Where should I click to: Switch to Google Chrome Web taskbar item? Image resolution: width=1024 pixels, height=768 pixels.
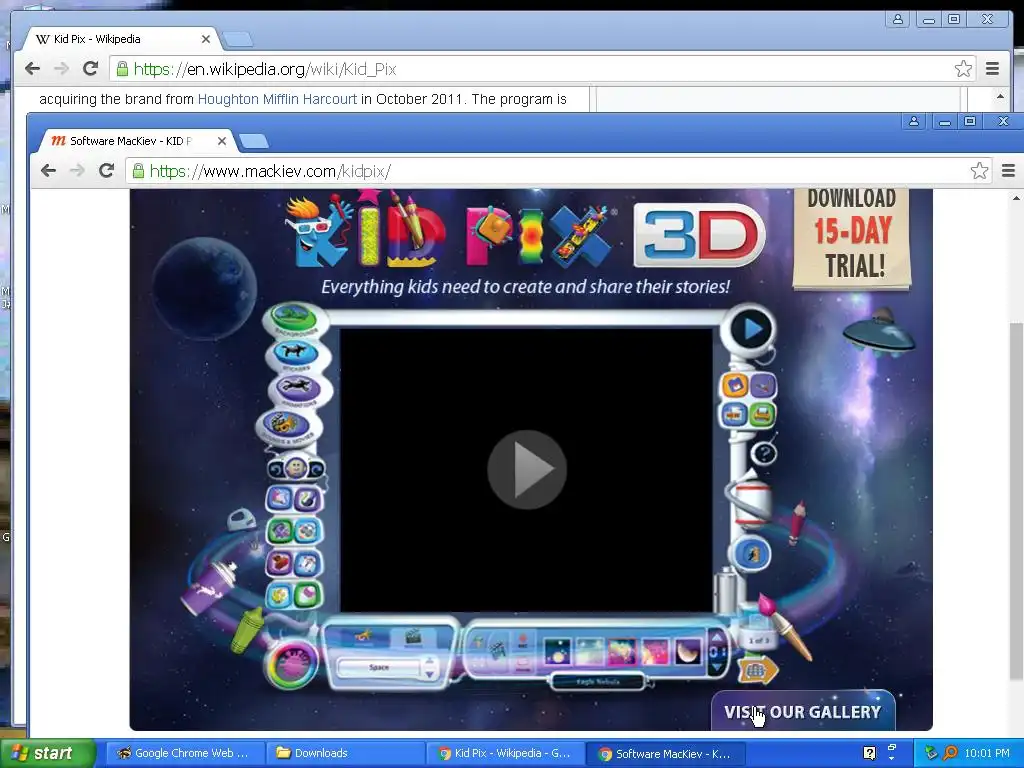pyautogui.click(x=184, y=753)
